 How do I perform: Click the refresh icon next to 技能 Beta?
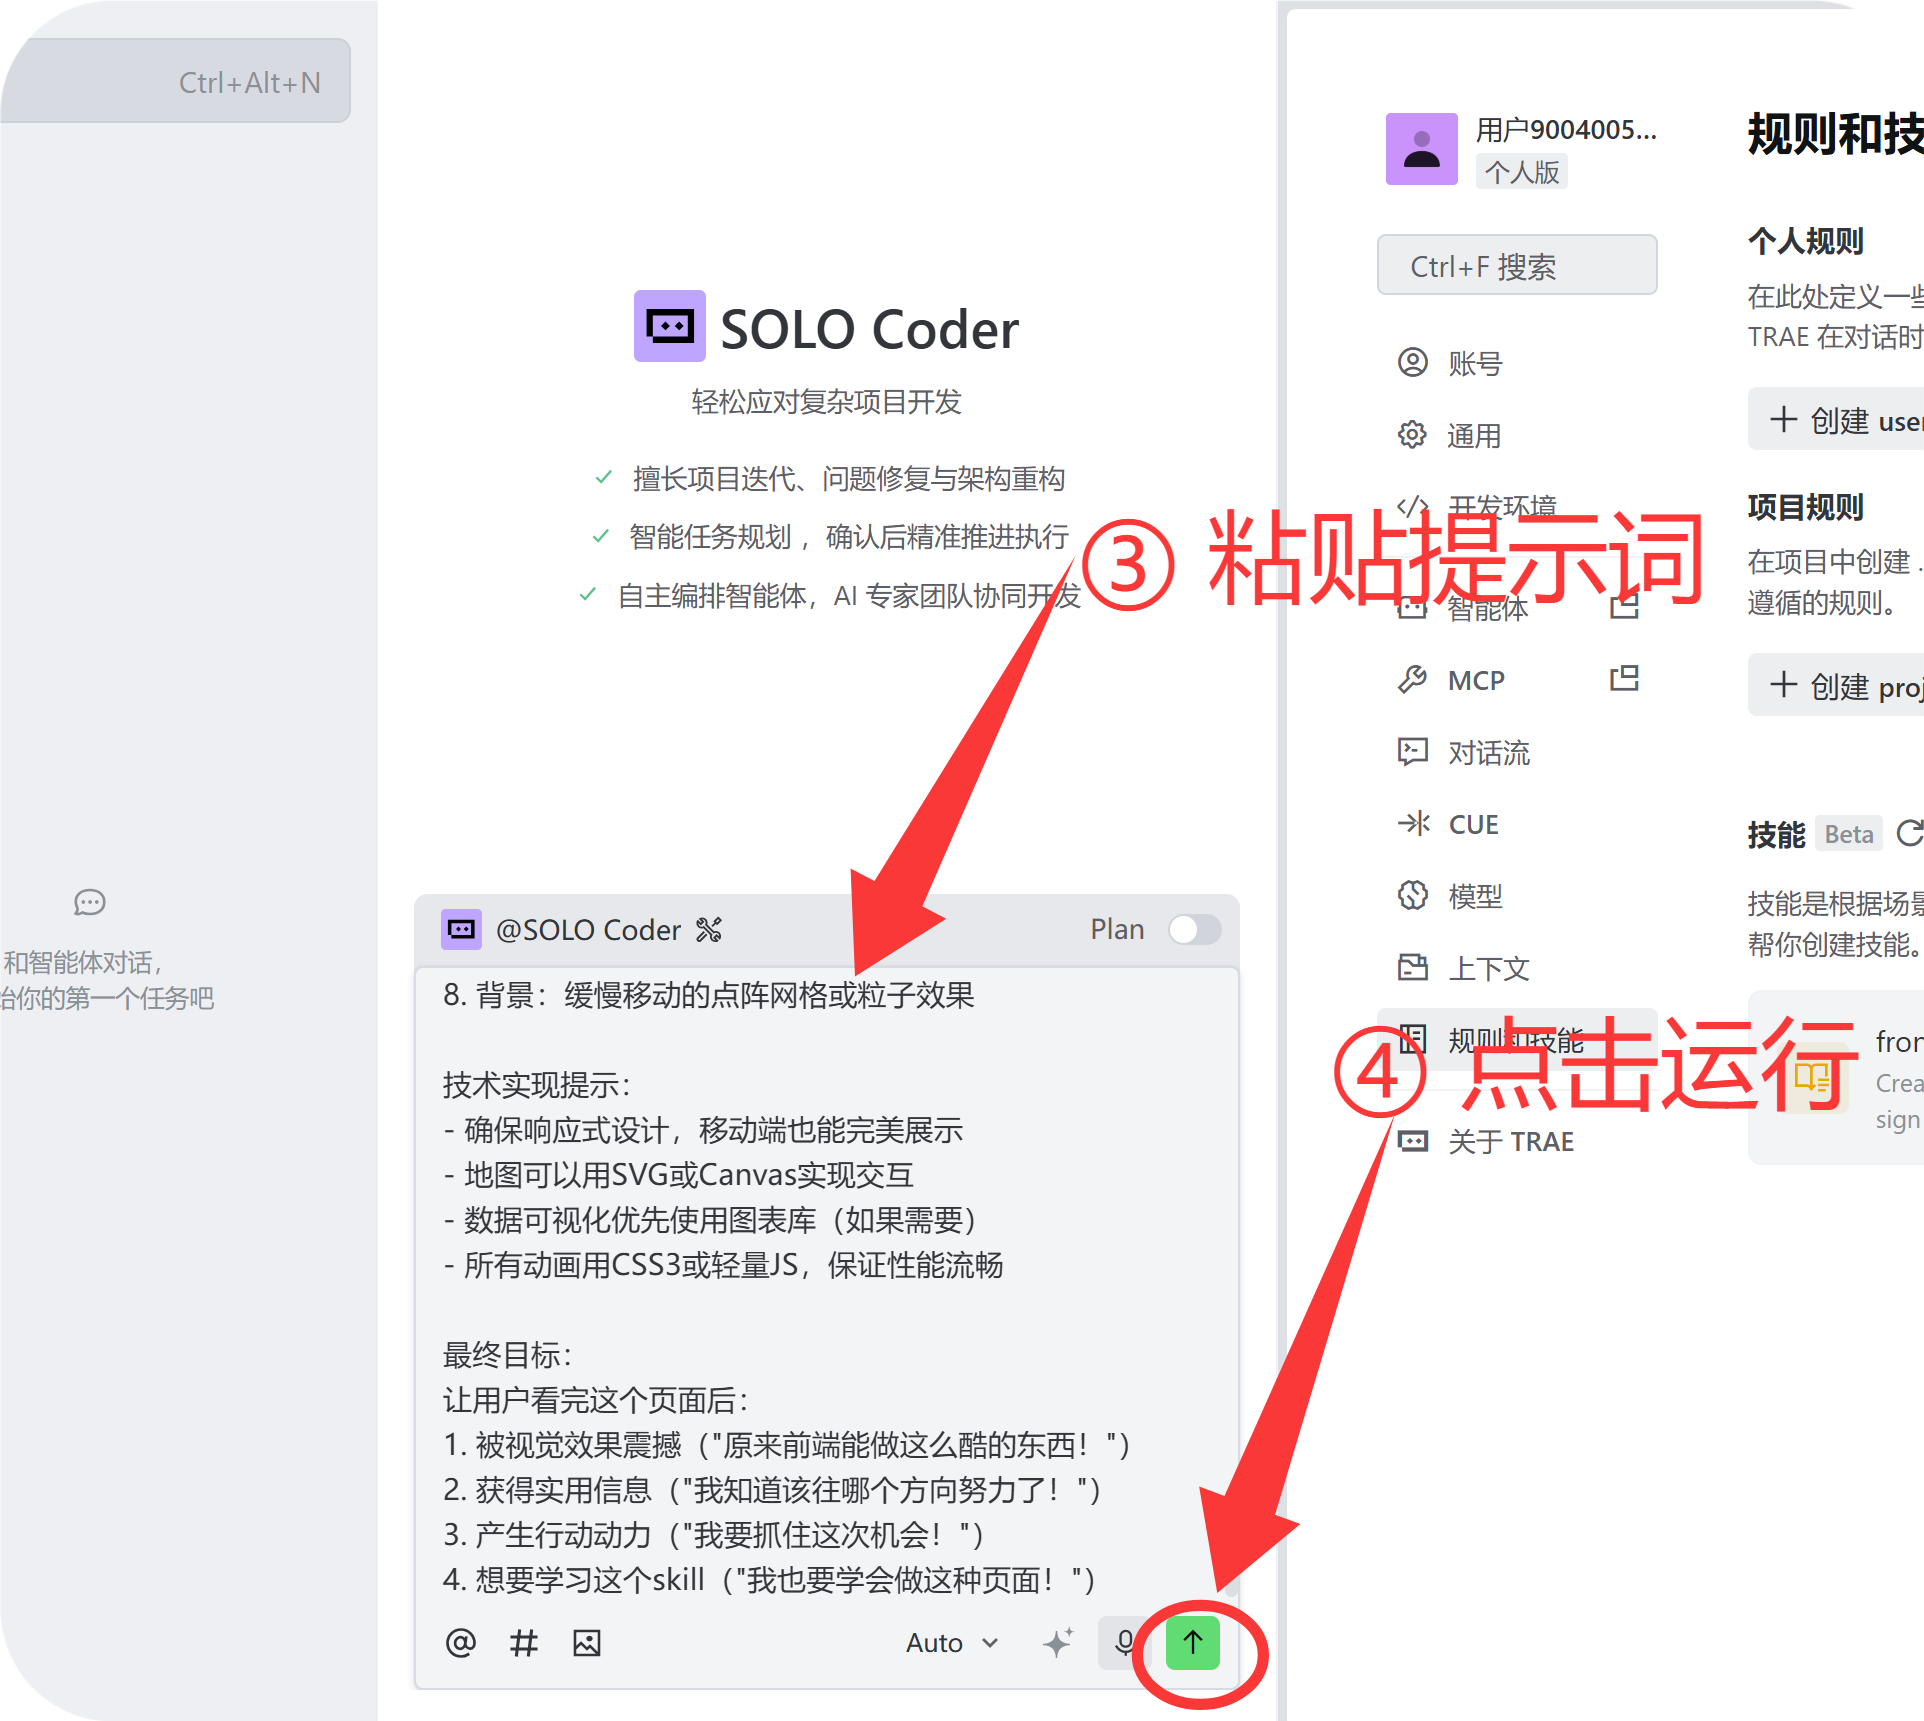1909,833
